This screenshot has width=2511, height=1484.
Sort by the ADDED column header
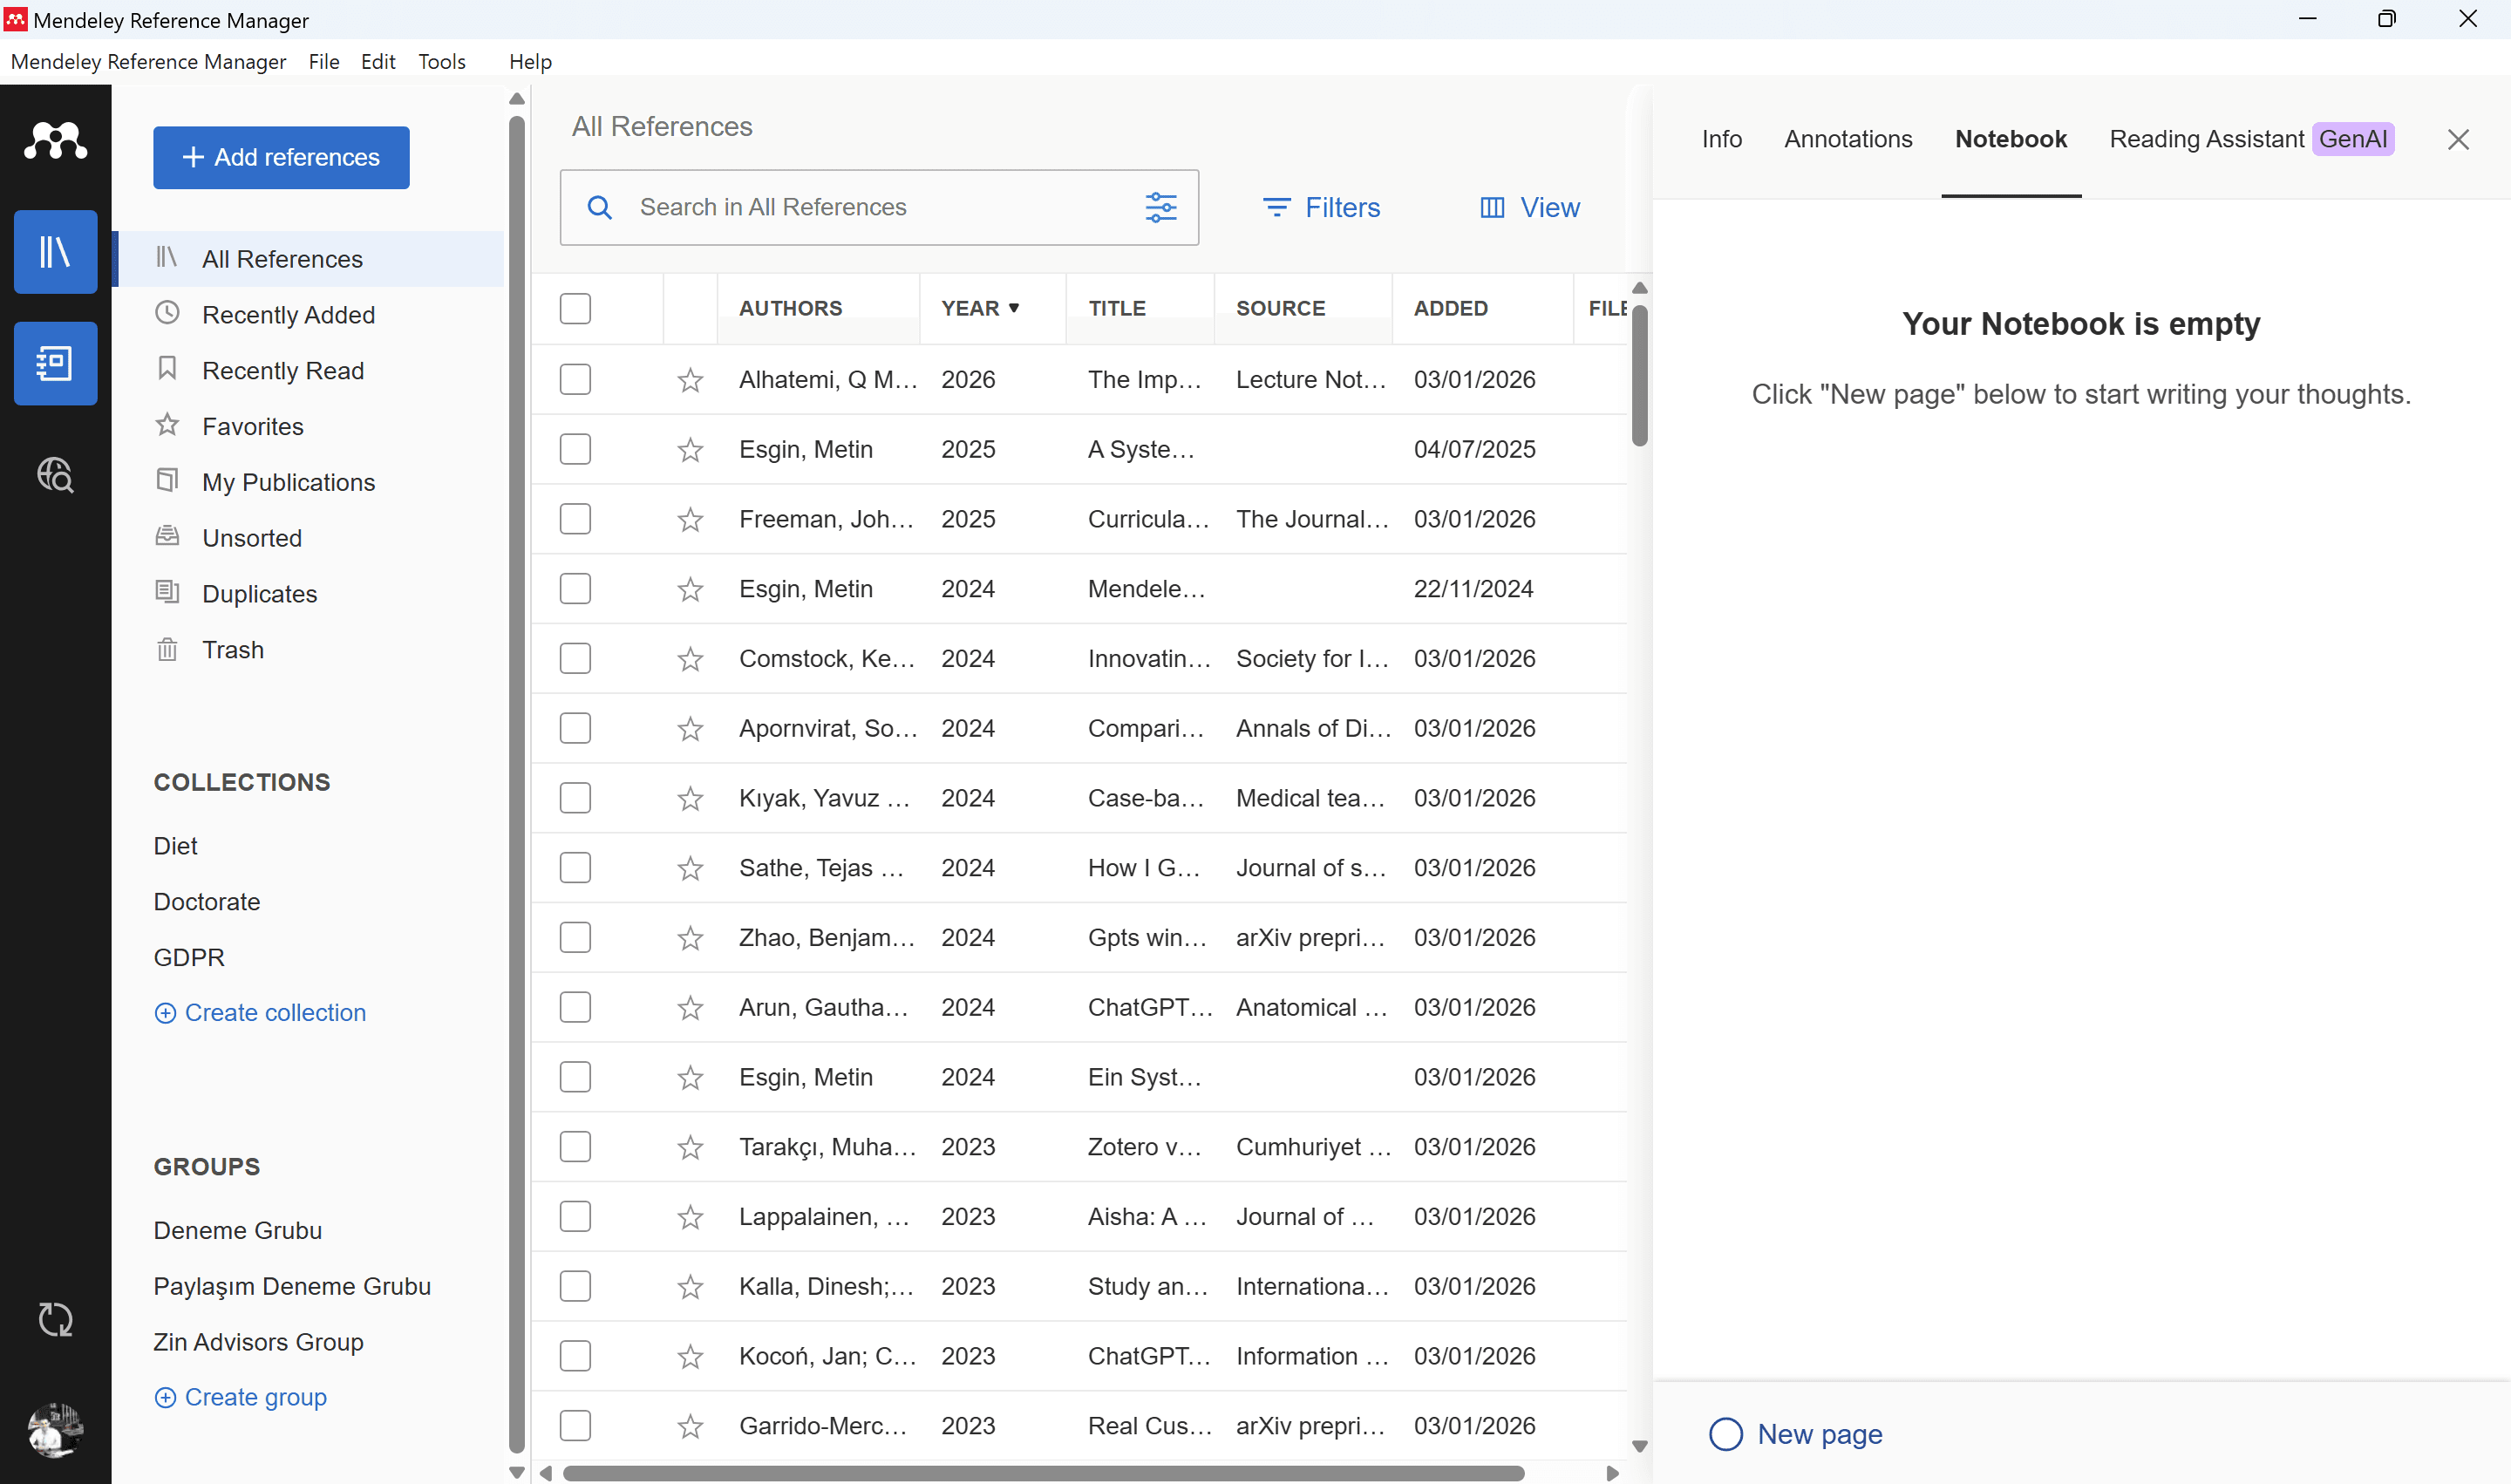click(x=1450, y=308)
